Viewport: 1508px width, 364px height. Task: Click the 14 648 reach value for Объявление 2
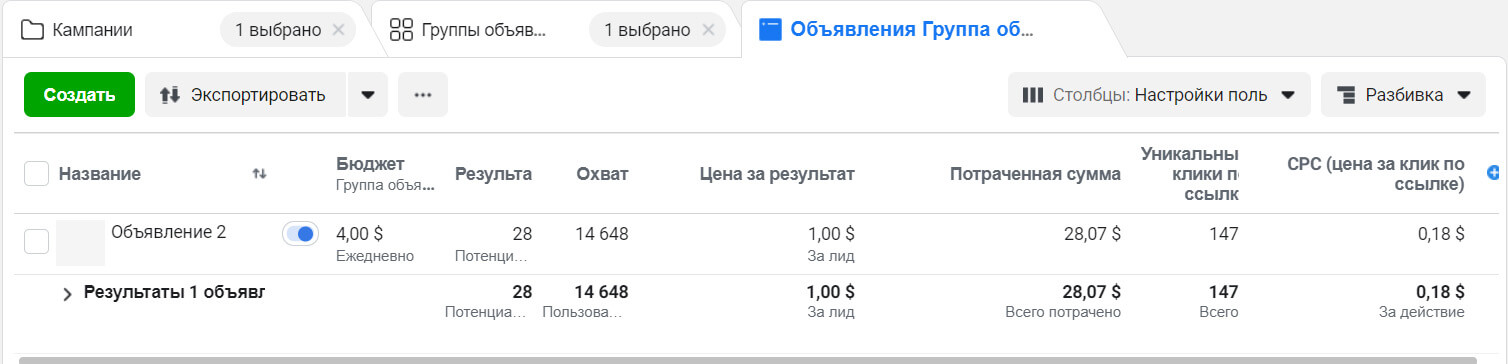point(602,234)
